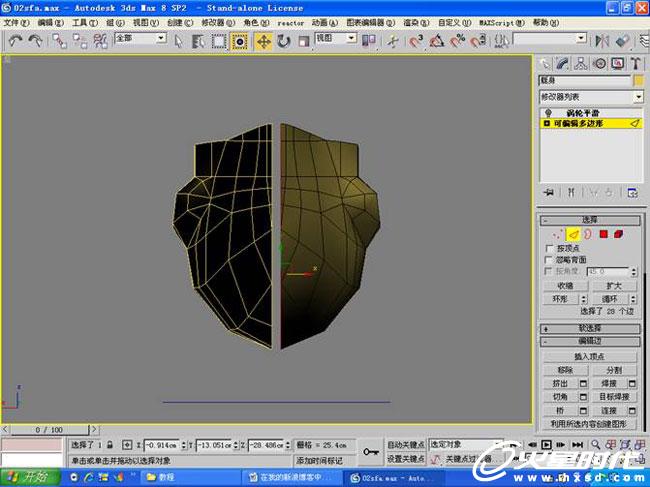Activate the Select and Move tool
The height and width of the screenshot is (487, 650).
coord(263,41)
